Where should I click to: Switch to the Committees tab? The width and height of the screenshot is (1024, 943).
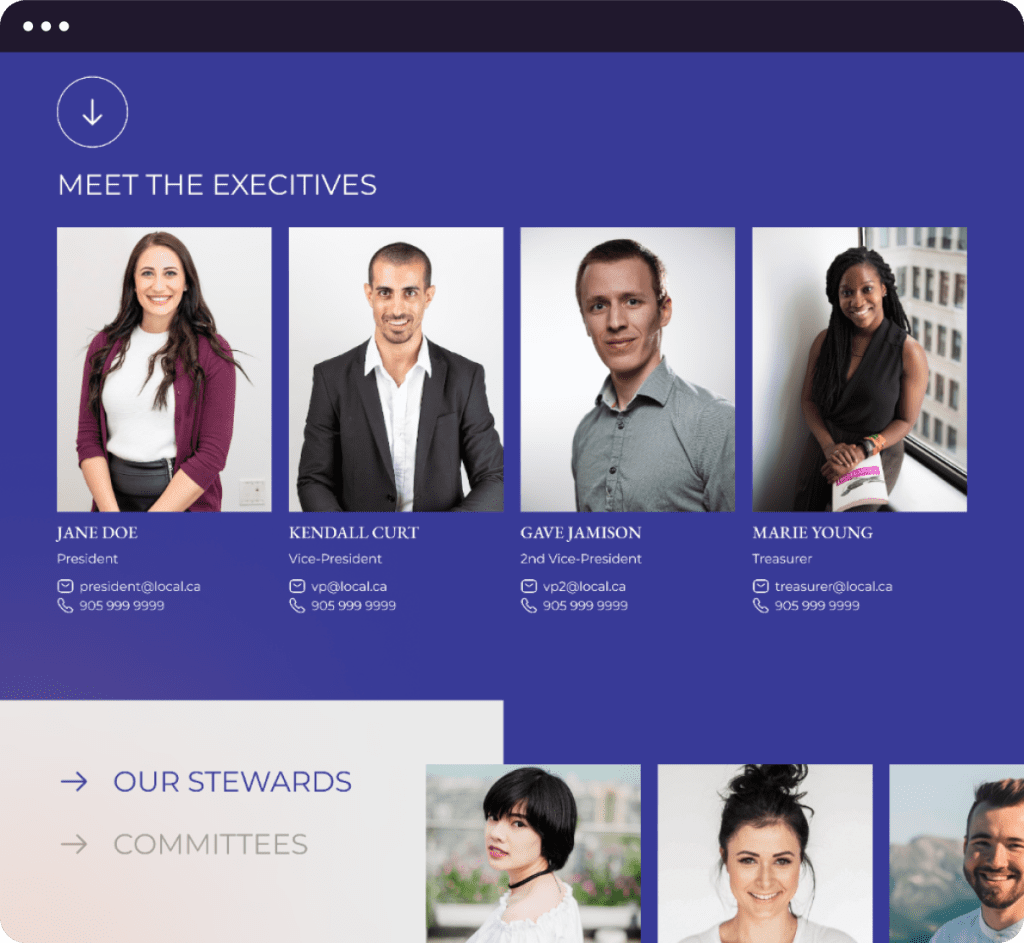(210, 844)
